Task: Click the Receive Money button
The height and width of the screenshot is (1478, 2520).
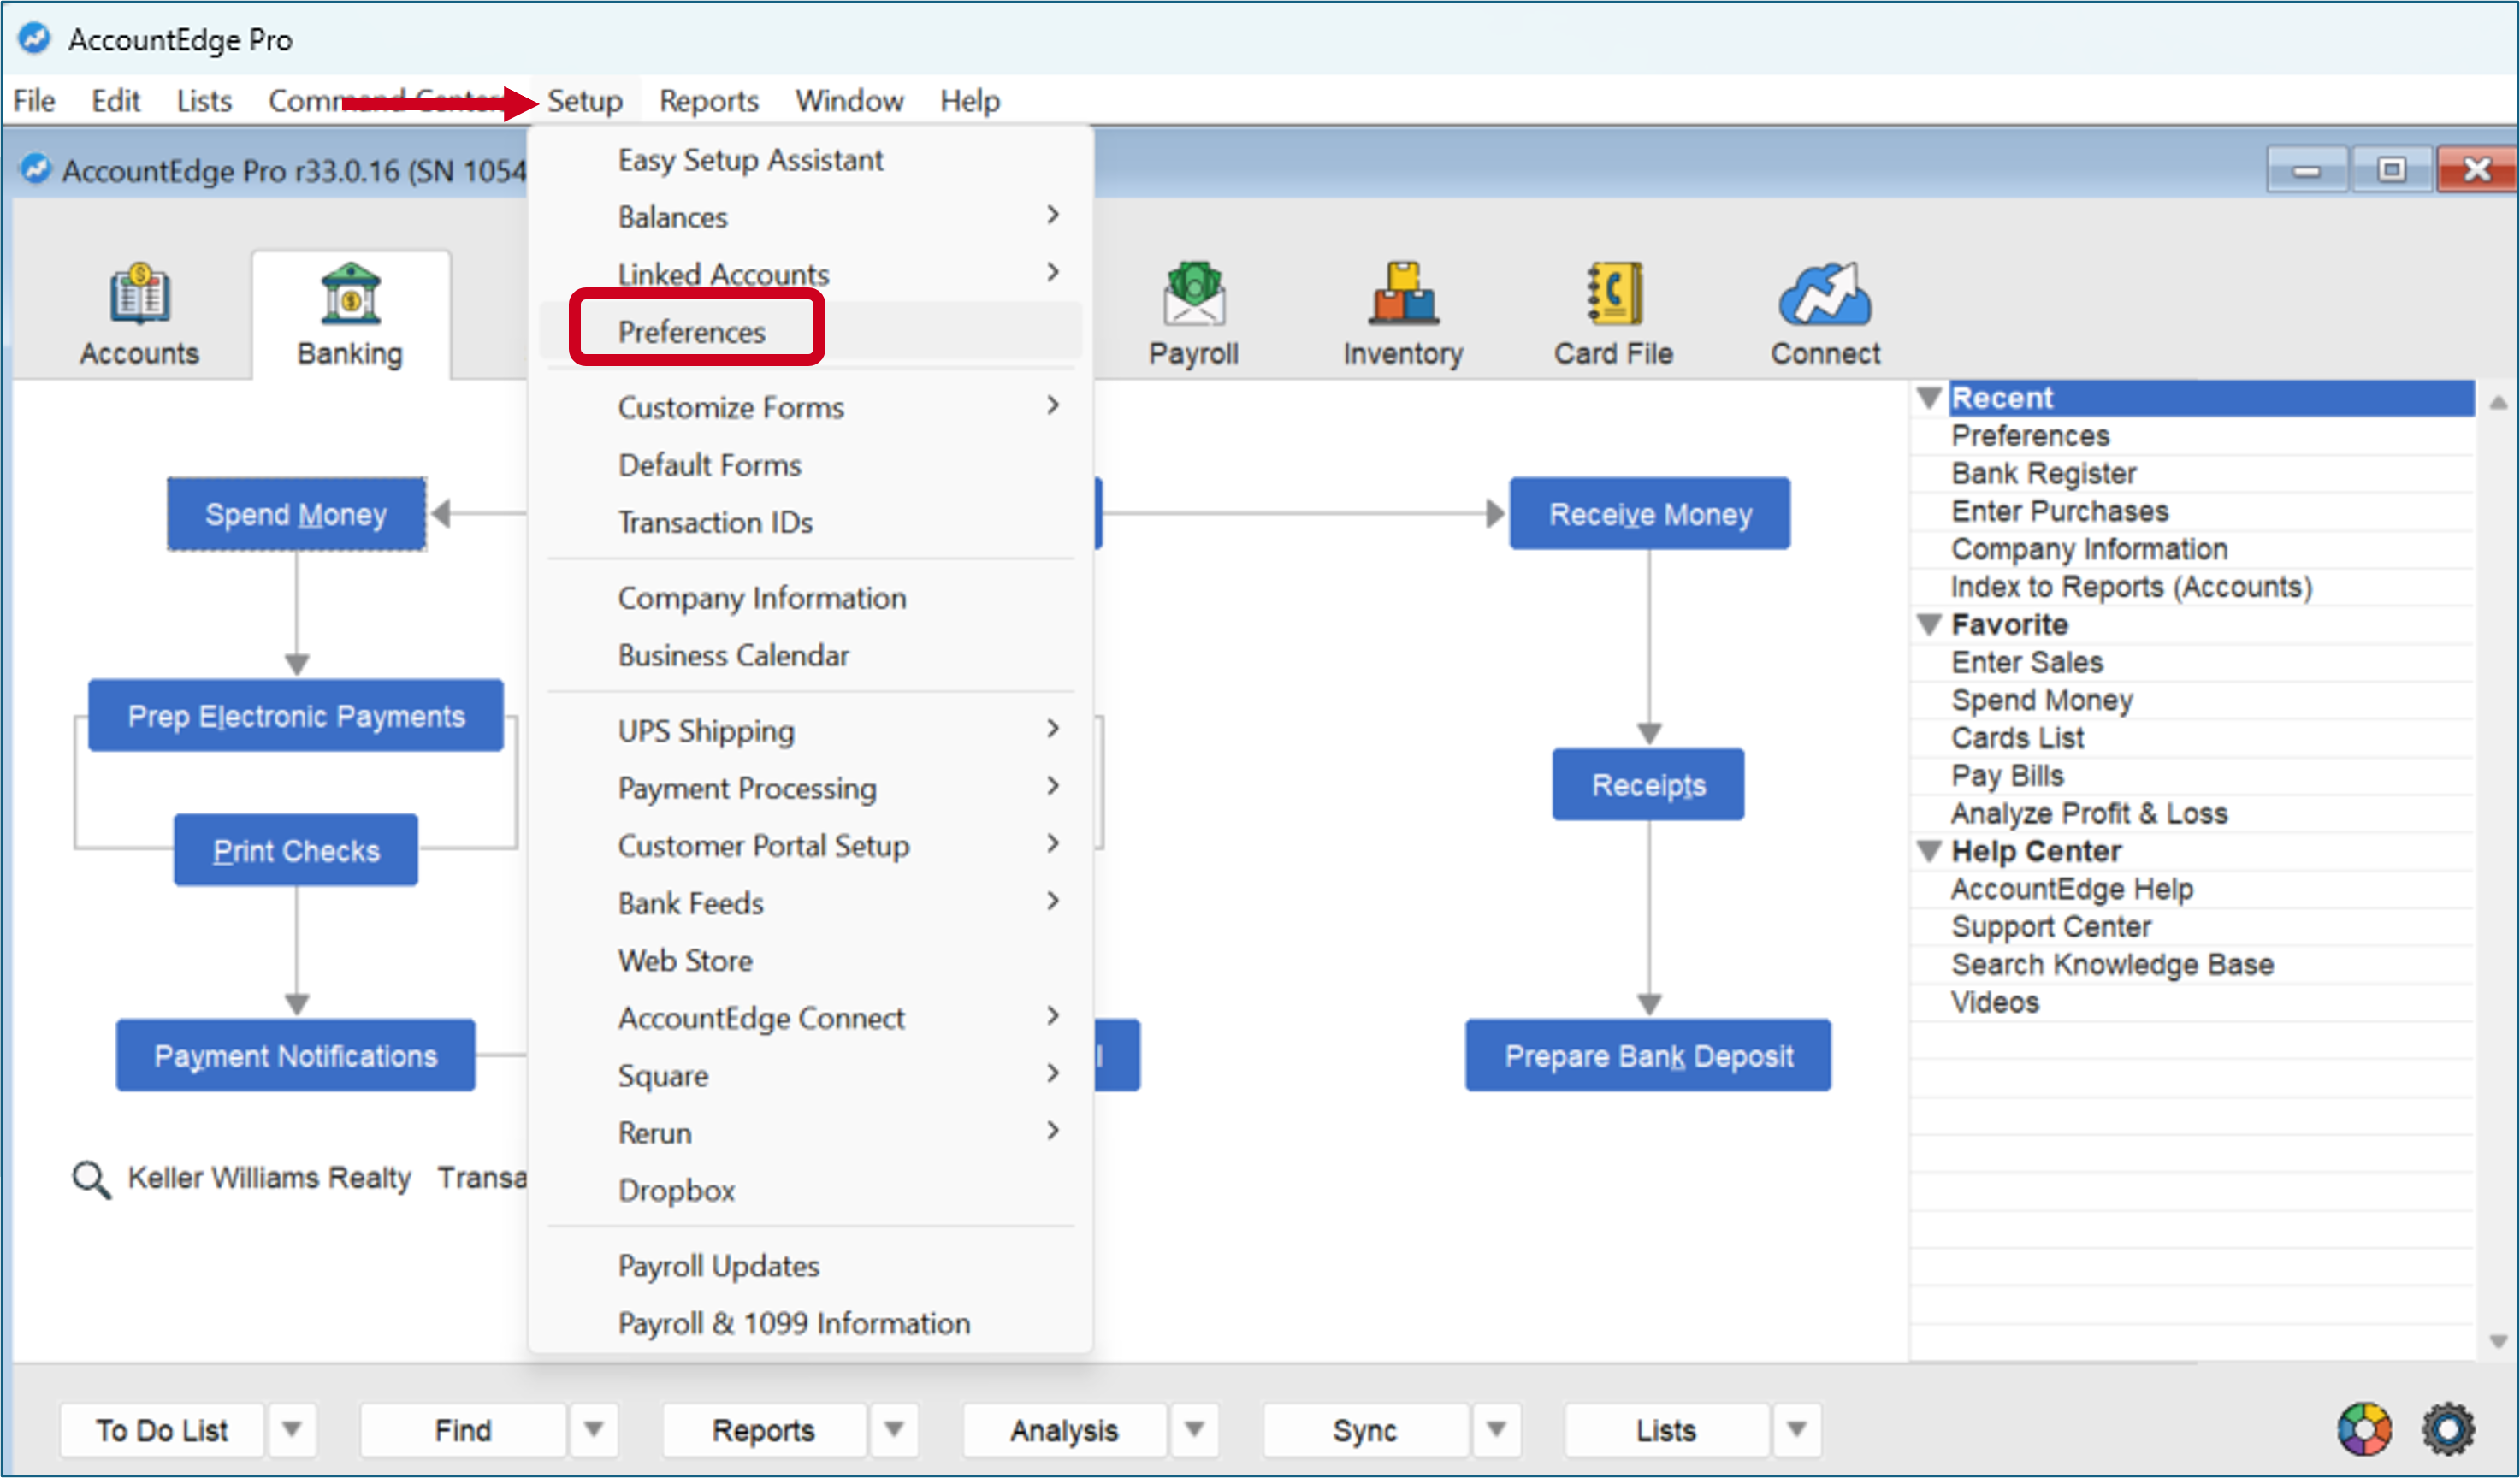Action: coord(1650,514)
